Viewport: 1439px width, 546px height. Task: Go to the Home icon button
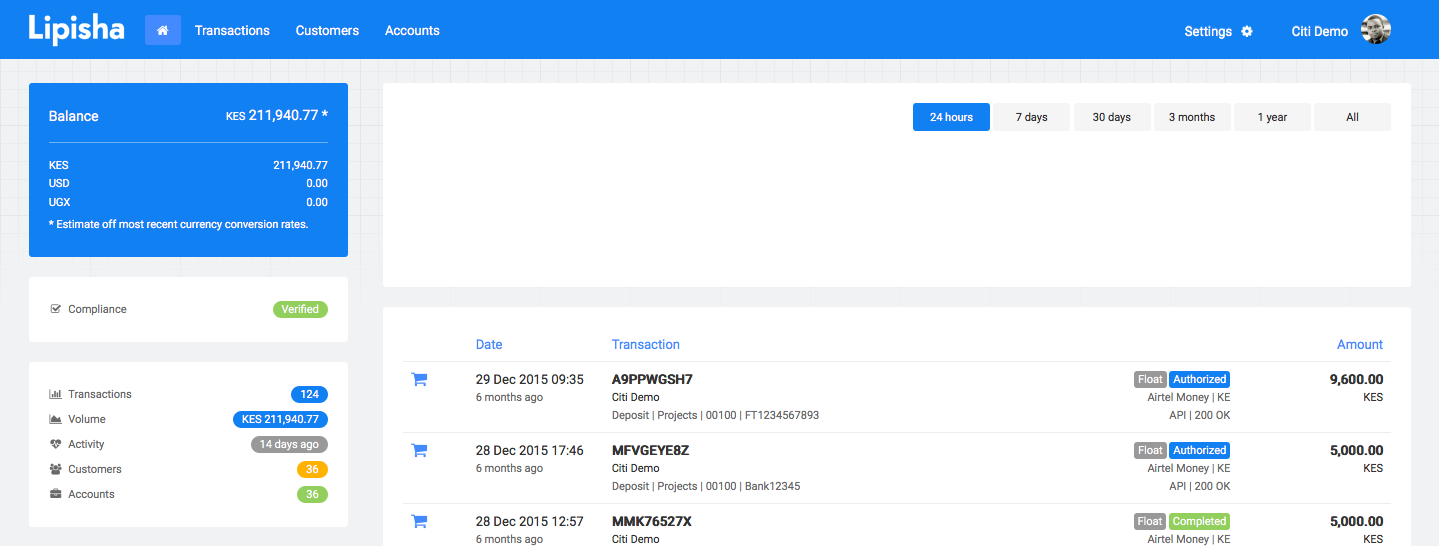[x=162, y=30]
